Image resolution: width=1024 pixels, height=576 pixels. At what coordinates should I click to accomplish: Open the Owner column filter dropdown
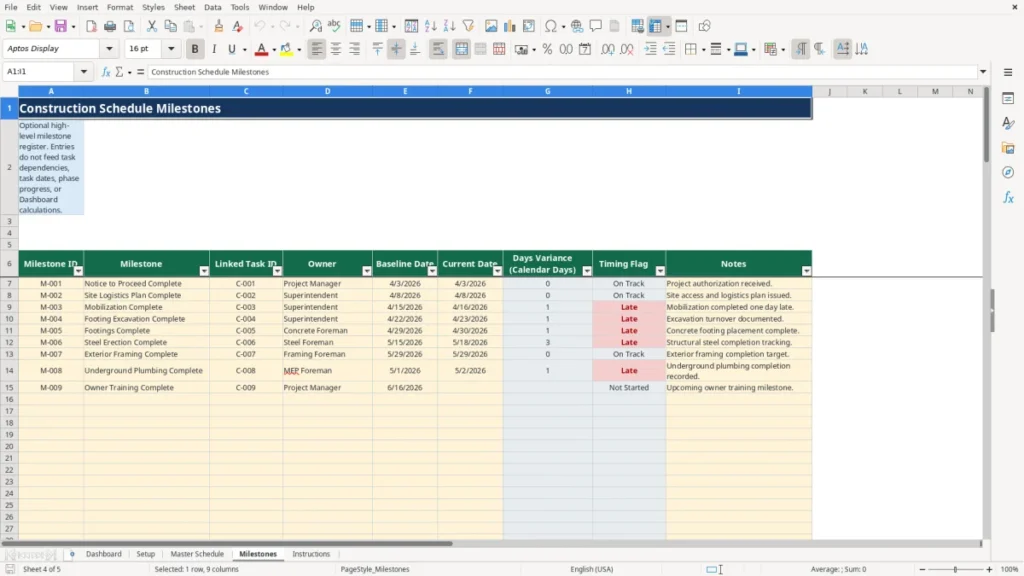tap(367, 271)
